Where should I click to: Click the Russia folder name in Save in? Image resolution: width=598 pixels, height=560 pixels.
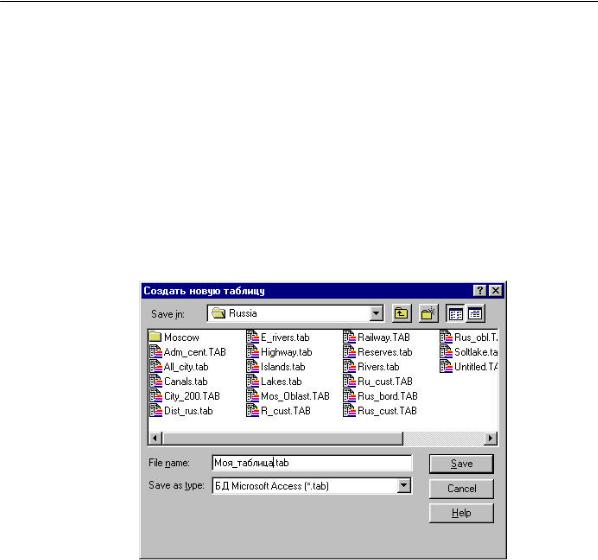coord(243,314)
